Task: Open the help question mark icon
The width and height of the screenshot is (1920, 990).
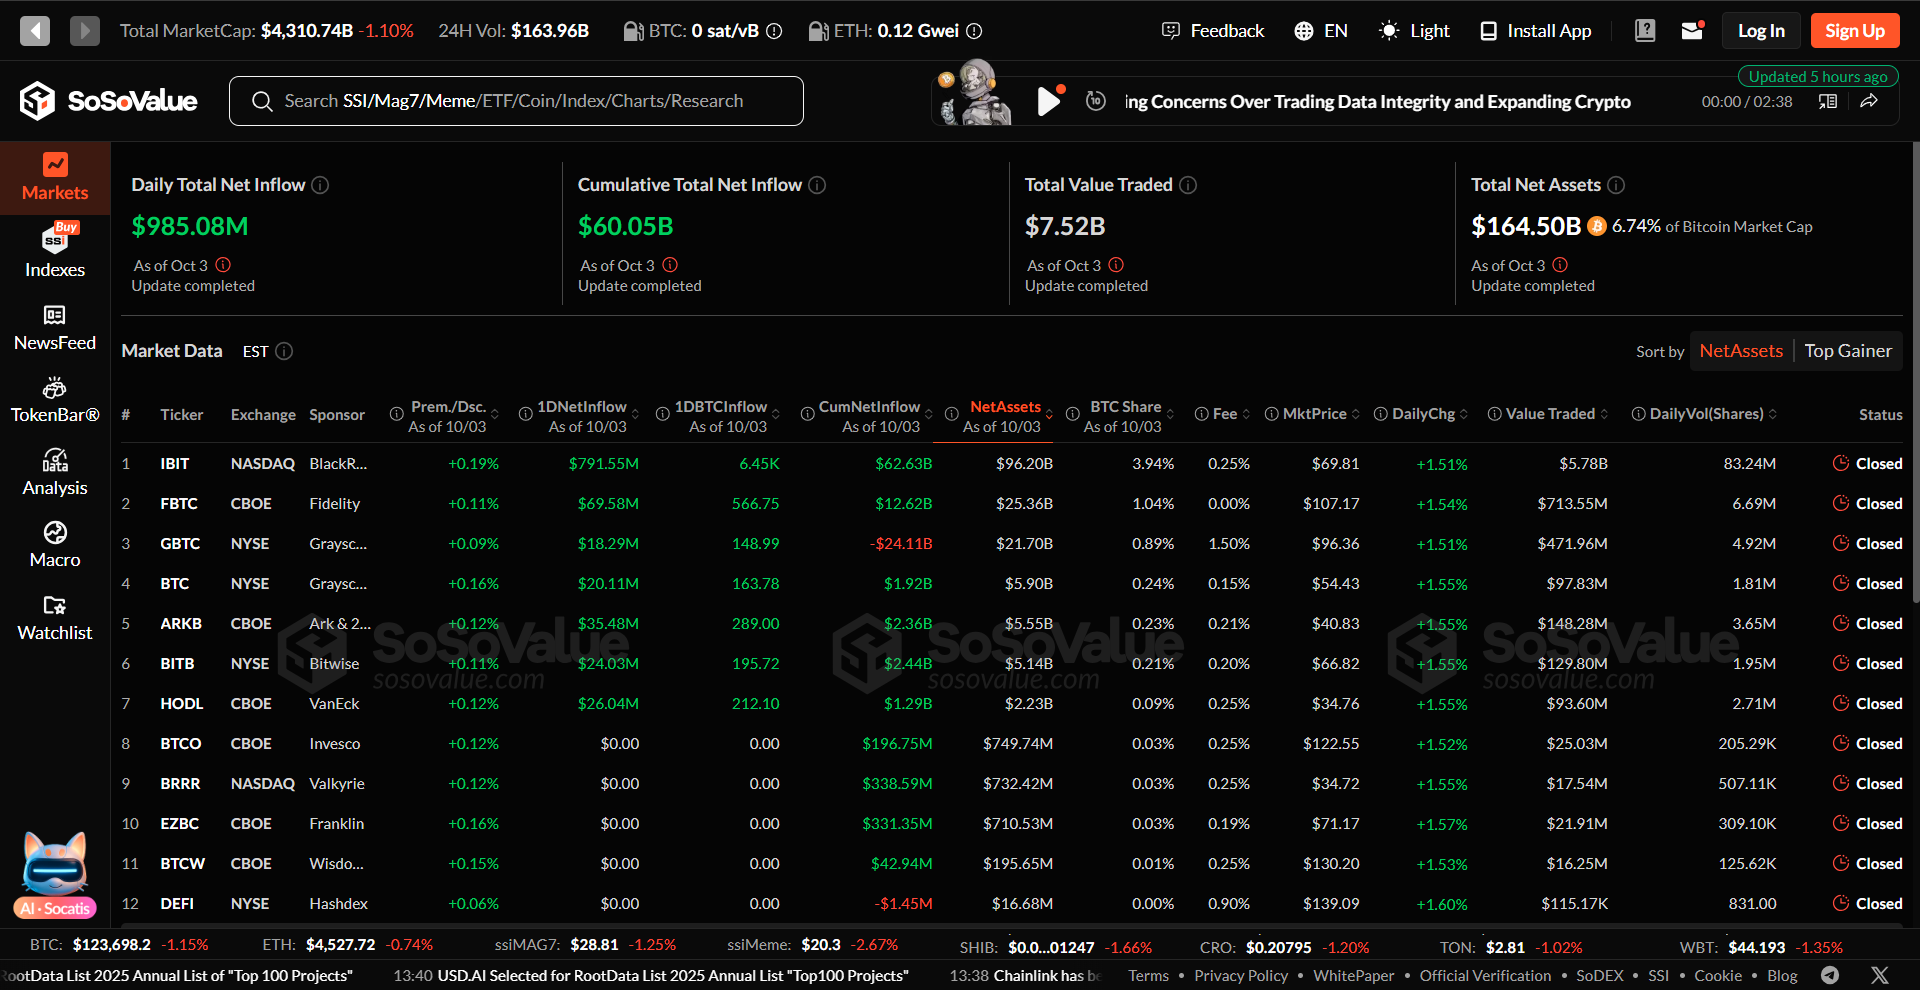Action: pyautogui.click(x=1645, y=31)
